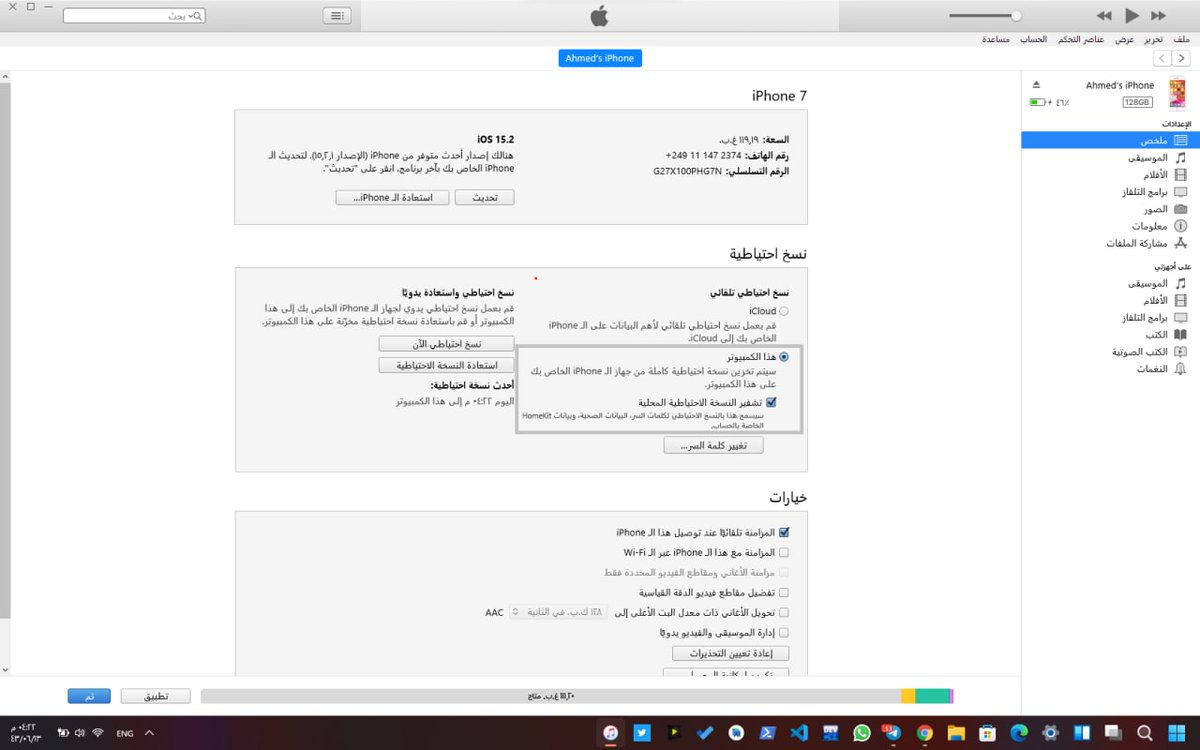
Task: Click the yellow segment of storage bar
Action: pyautogui.click(x=908, y=696)
